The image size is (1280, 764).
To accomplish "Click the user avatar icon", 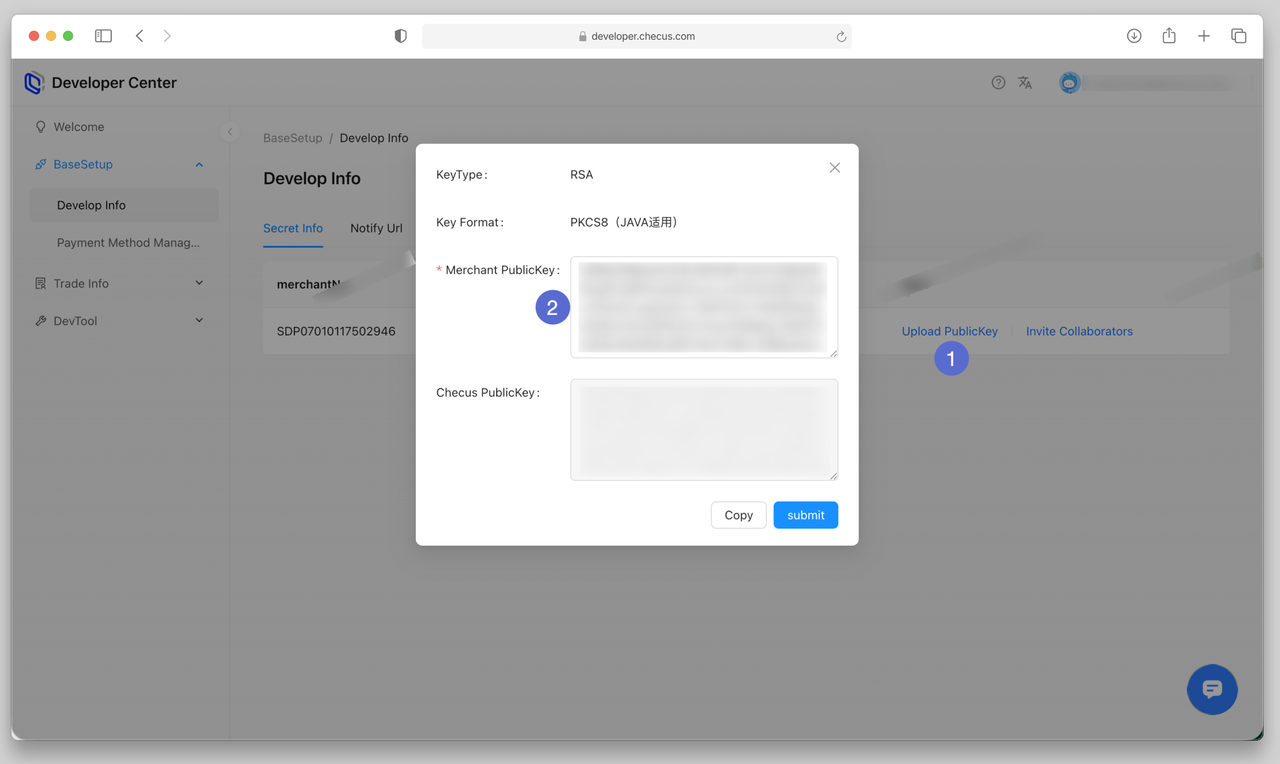I will [1069, 83].
